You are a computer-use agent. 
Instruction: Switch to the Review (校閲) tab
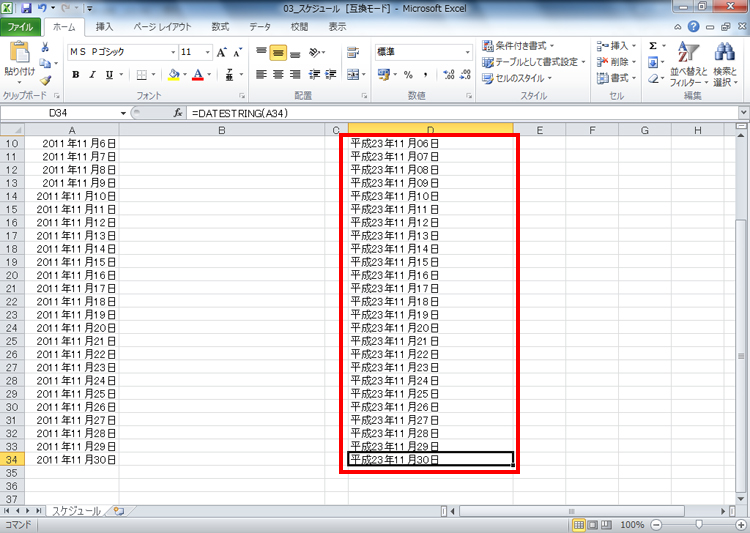coord(299,27)
